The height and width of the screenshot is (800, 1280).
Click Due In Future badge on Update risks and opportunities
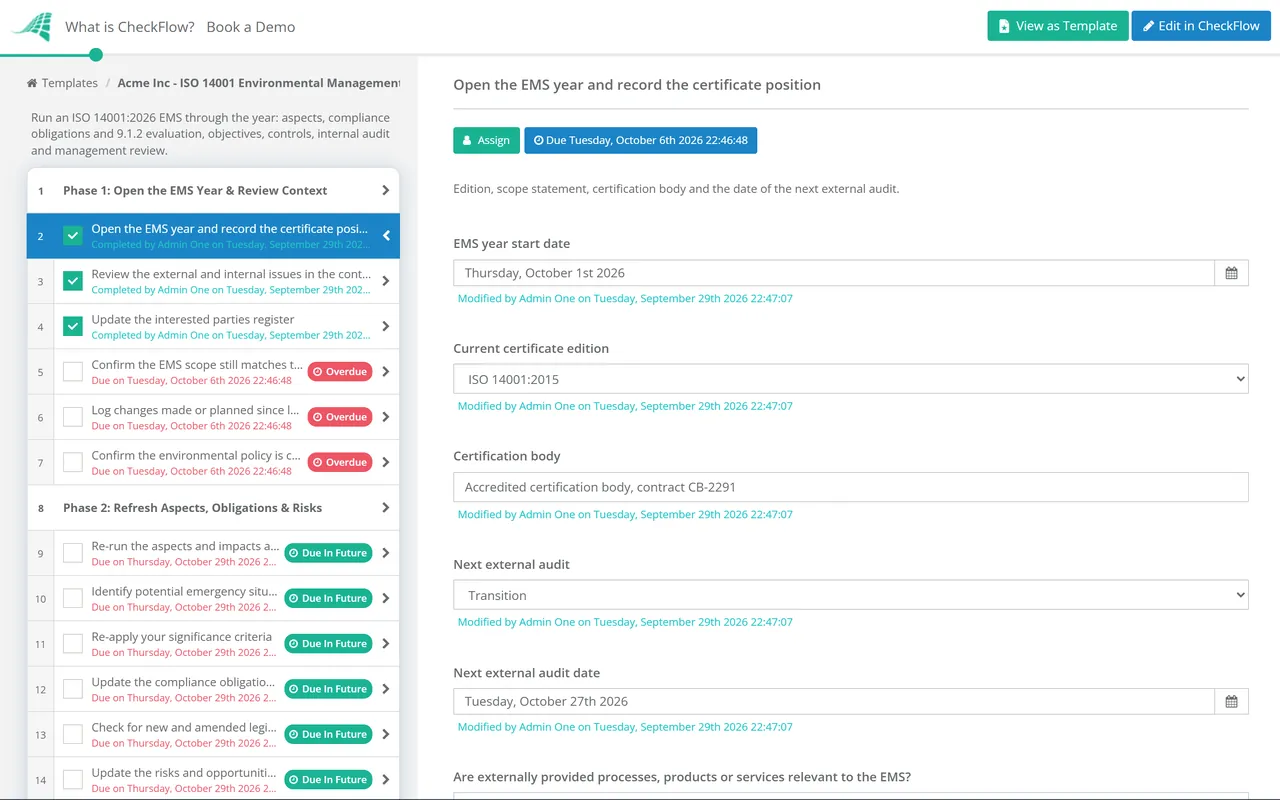(328, 780)
